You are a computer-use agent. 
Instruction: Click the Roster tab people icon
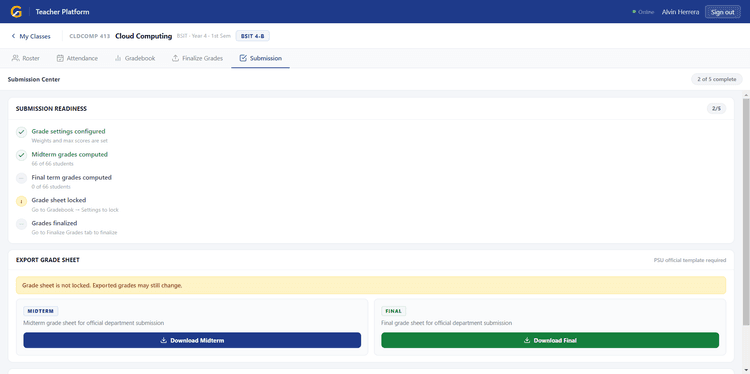coord(15,58)
